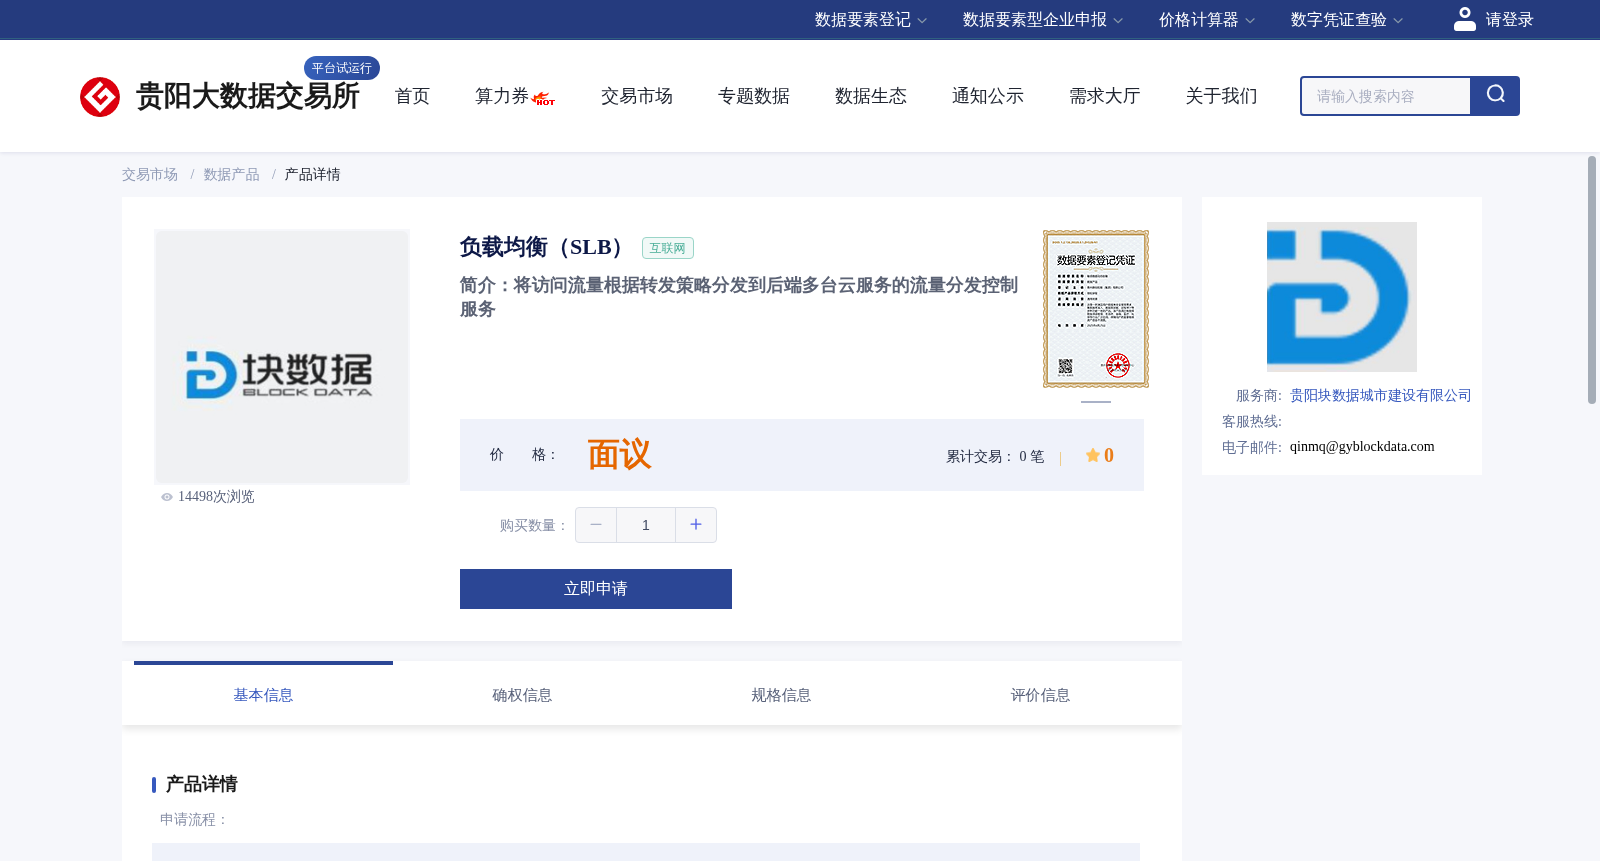Viewport: 1600px width, 861px height.
Task: Click the purchase quantity number field
Action: [x=646, y=525]
